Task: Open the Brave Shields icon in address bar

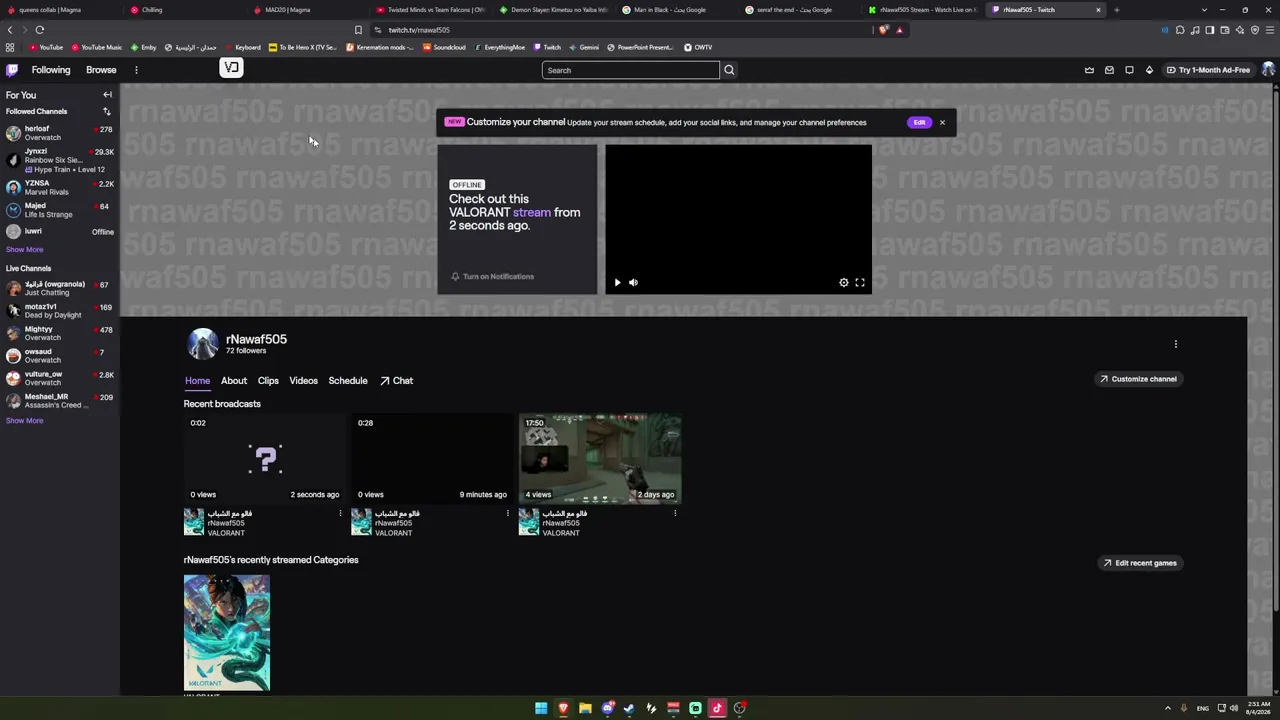Action: [x=883, y=30]
